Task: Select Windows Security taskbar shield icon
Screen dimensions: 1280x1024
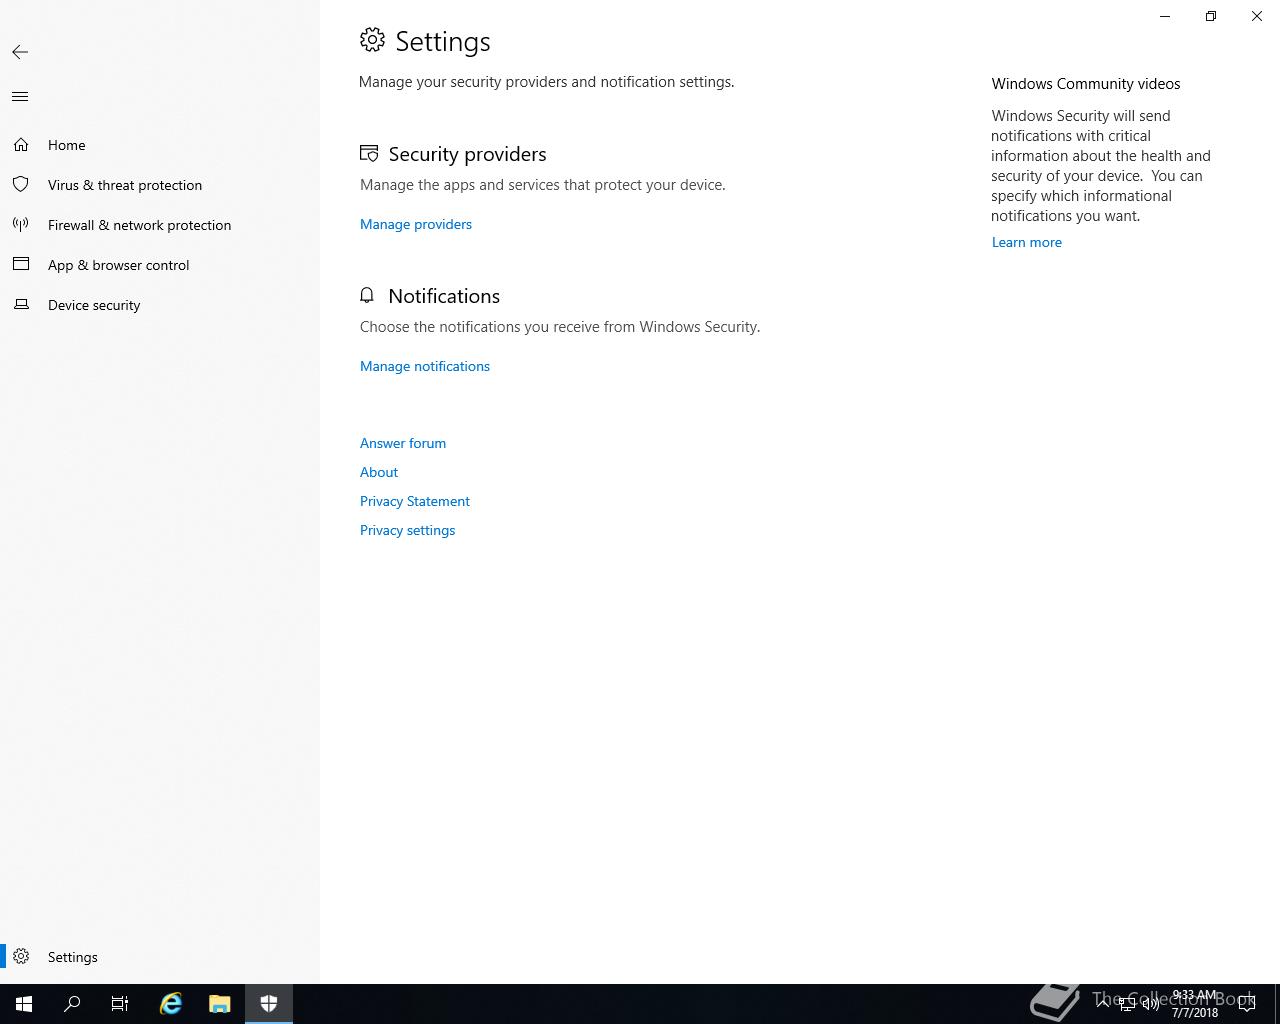Action: tap(269, 1004)
